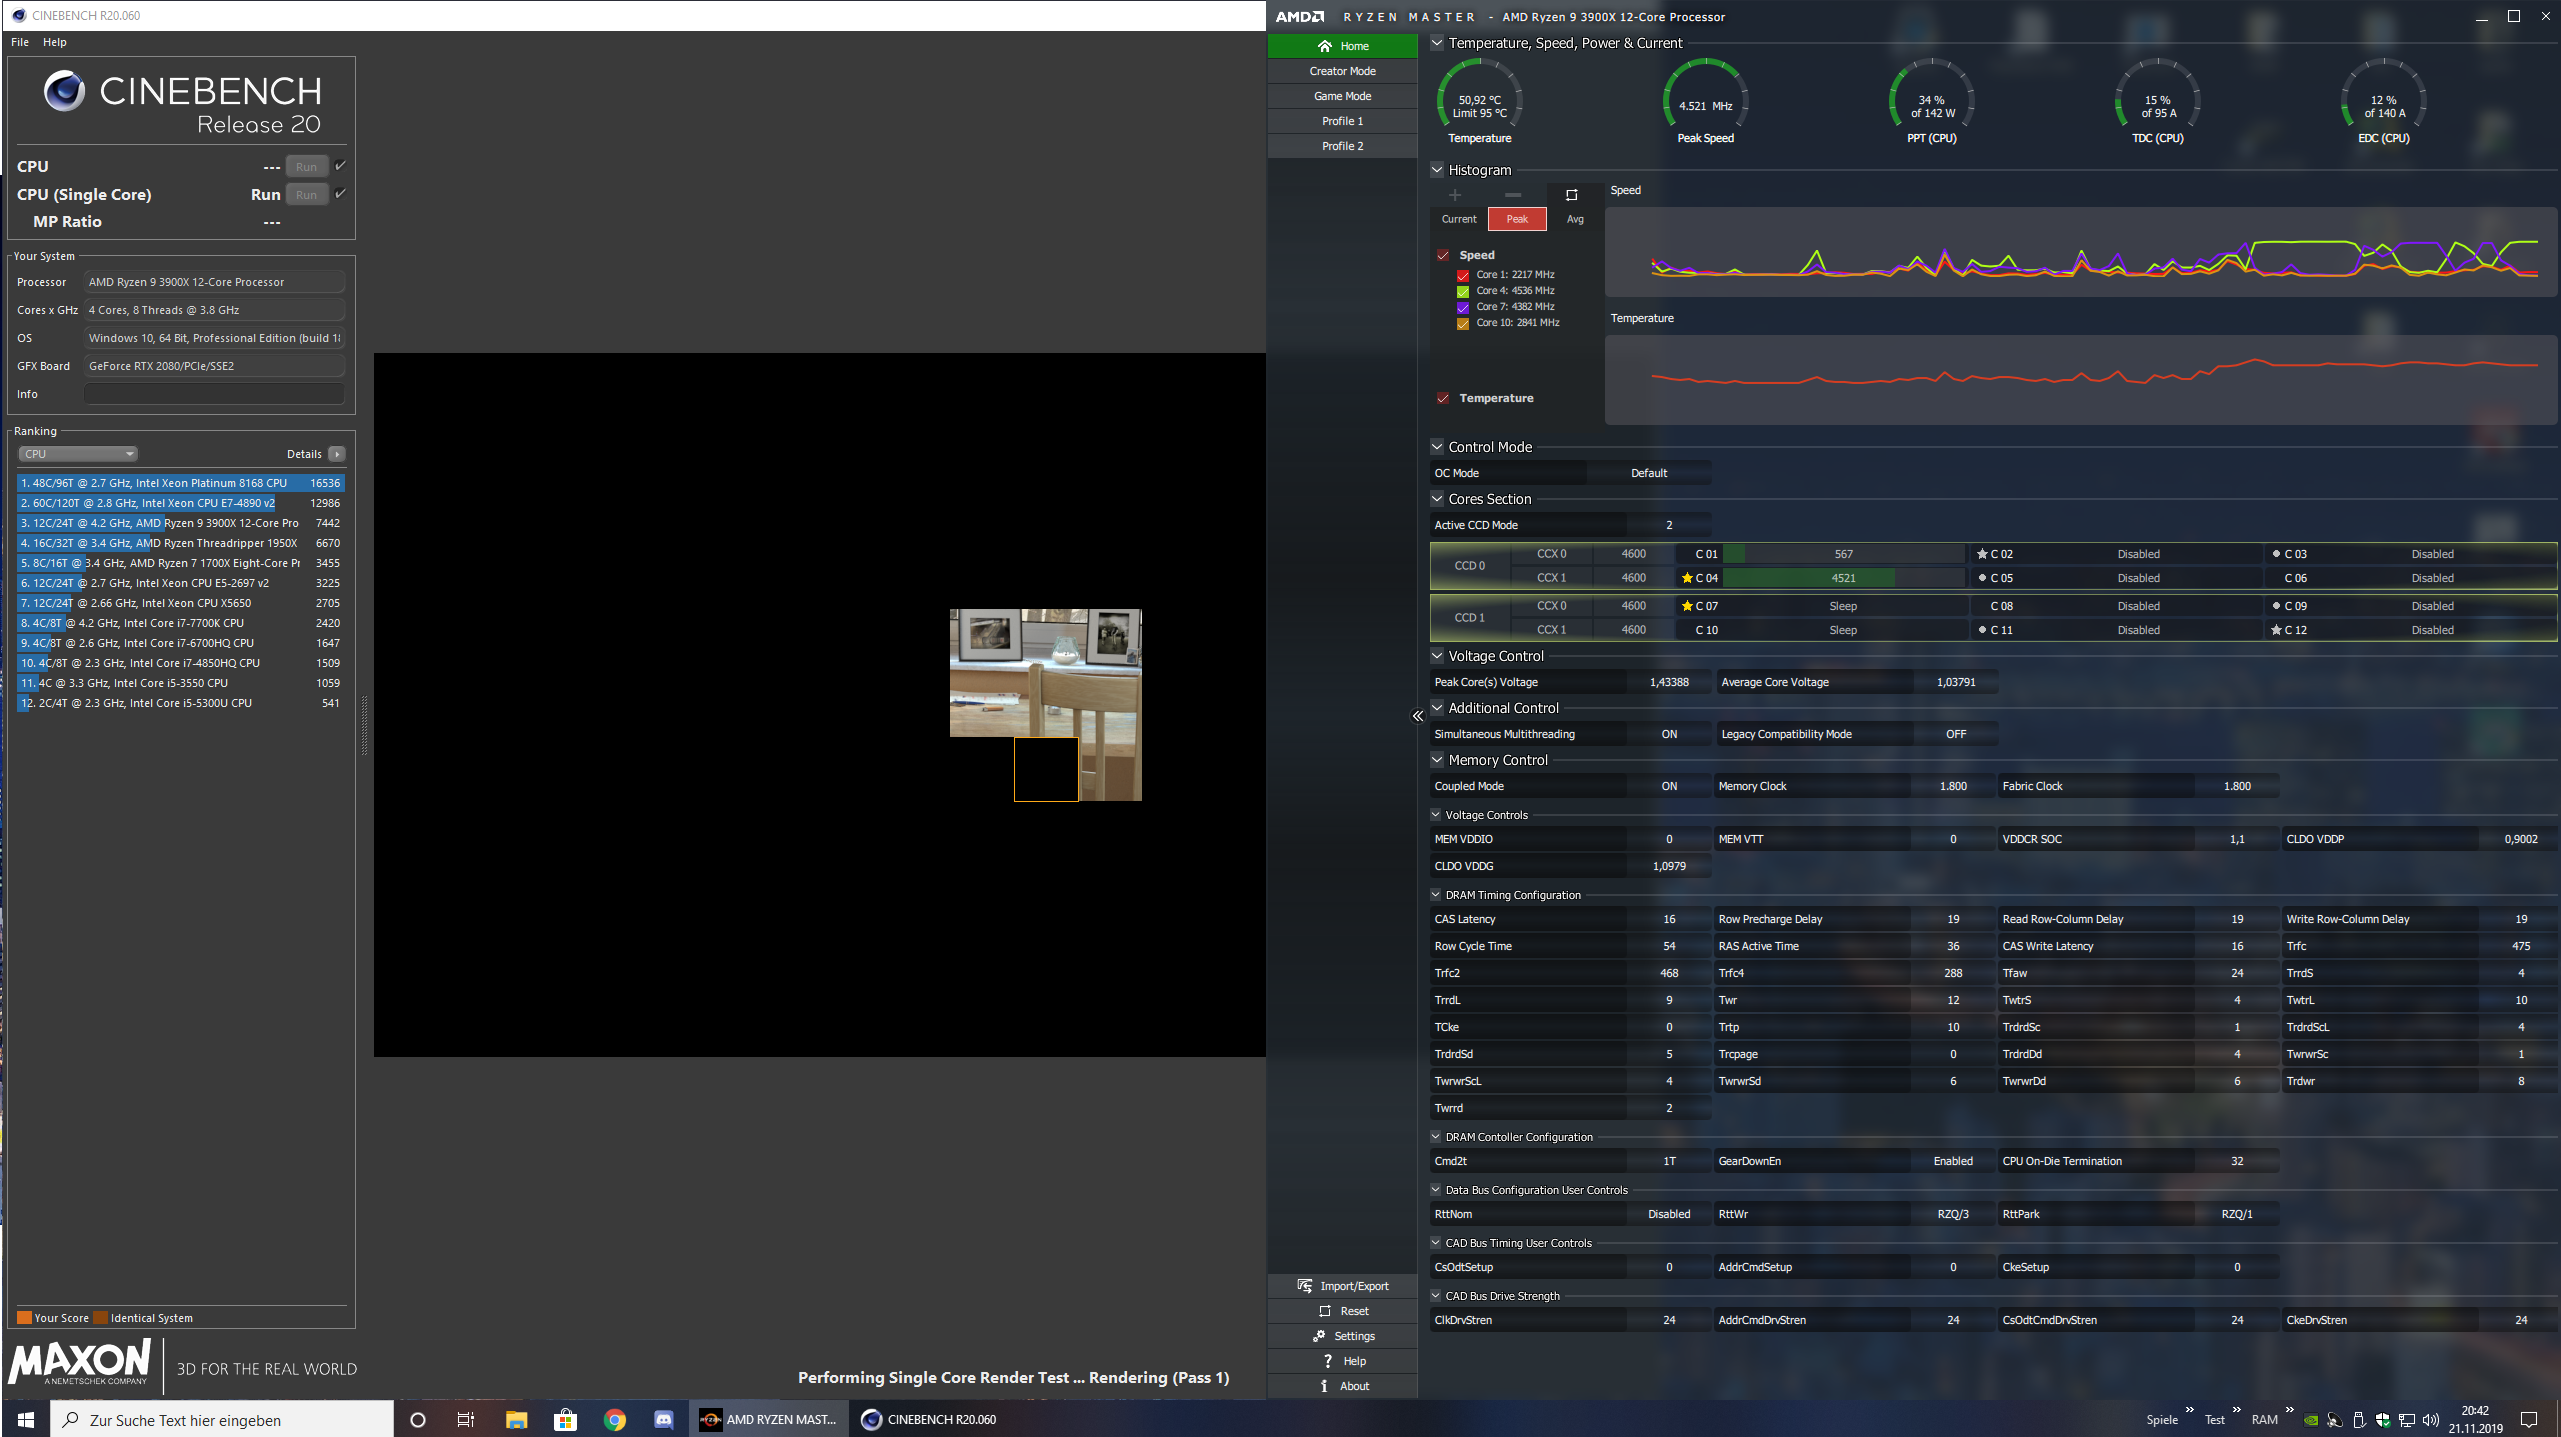Toggle the CPU Single Core test checkbox
Image resolution: width=2561 pixels, height=1437 pixels.
click(341, 194)
